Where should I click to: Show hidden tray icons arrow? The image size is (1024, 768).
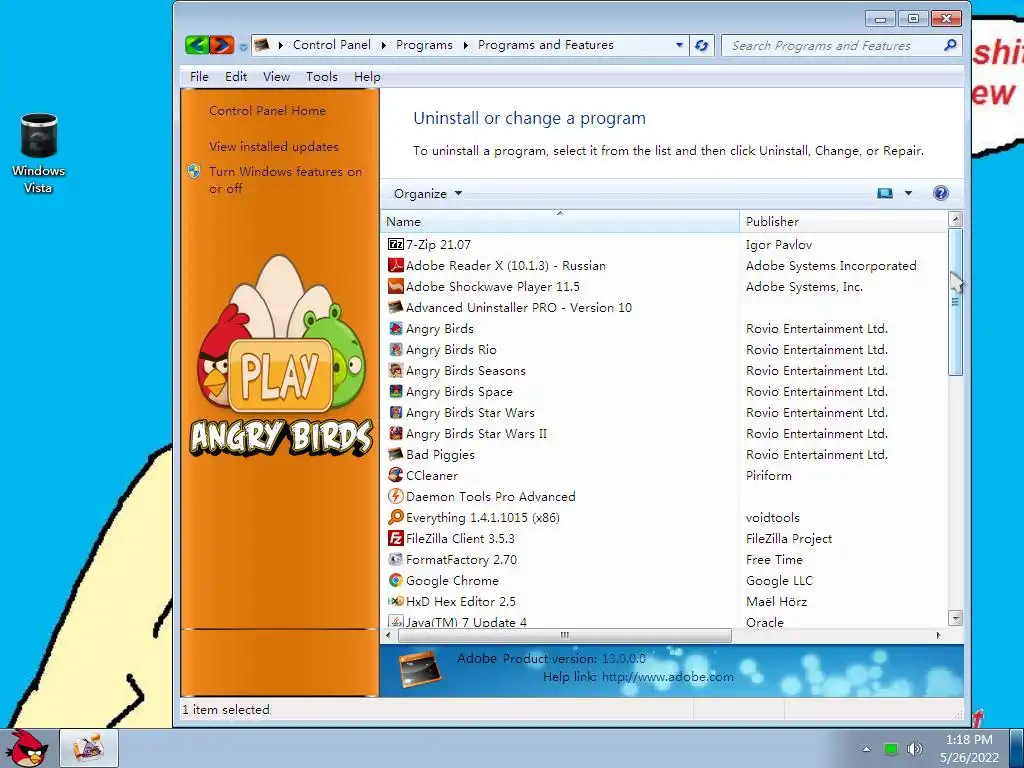tap(867, 748)
